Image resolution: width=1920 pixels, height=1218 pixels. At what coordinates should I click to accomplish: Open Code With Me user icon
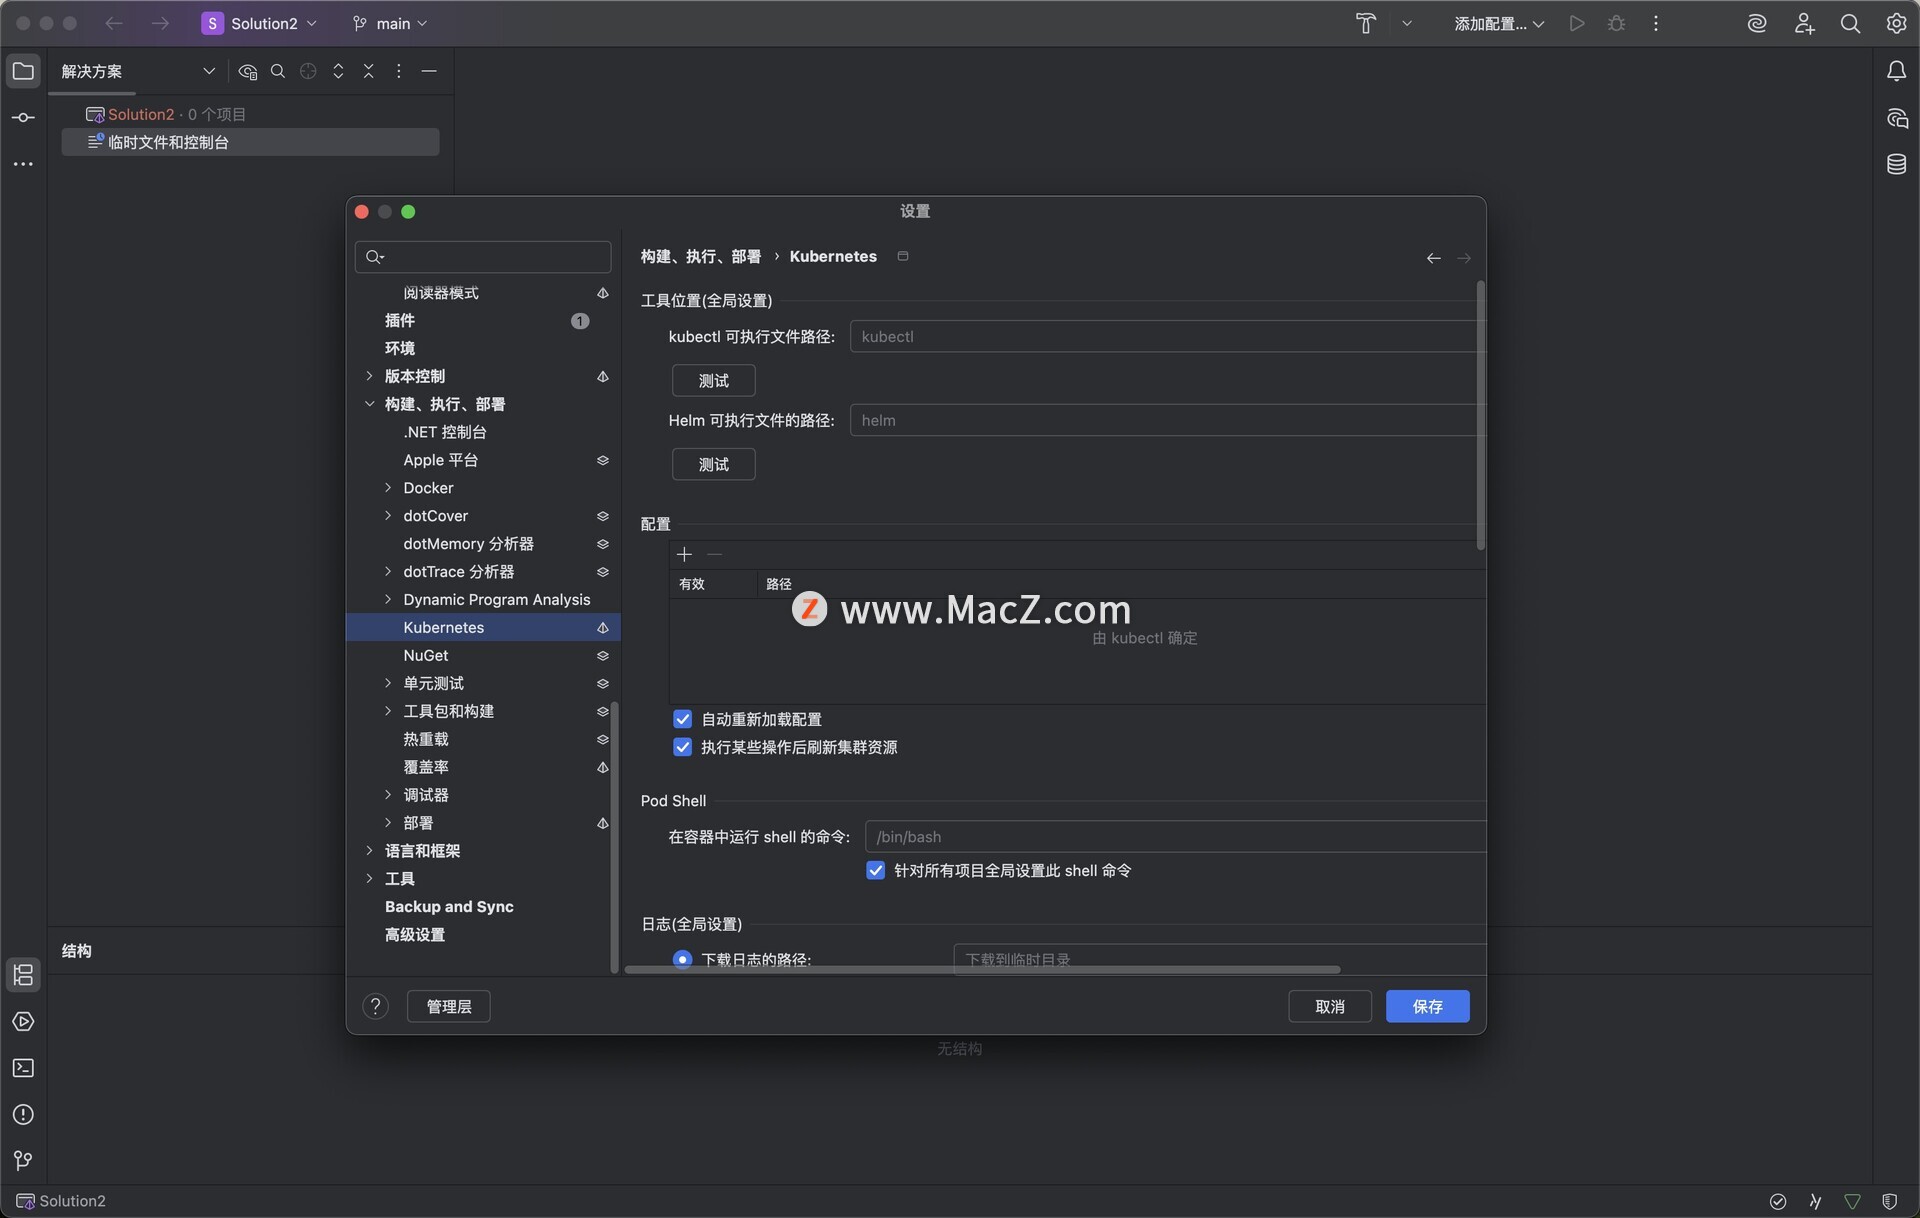(x=1804, y=23)
